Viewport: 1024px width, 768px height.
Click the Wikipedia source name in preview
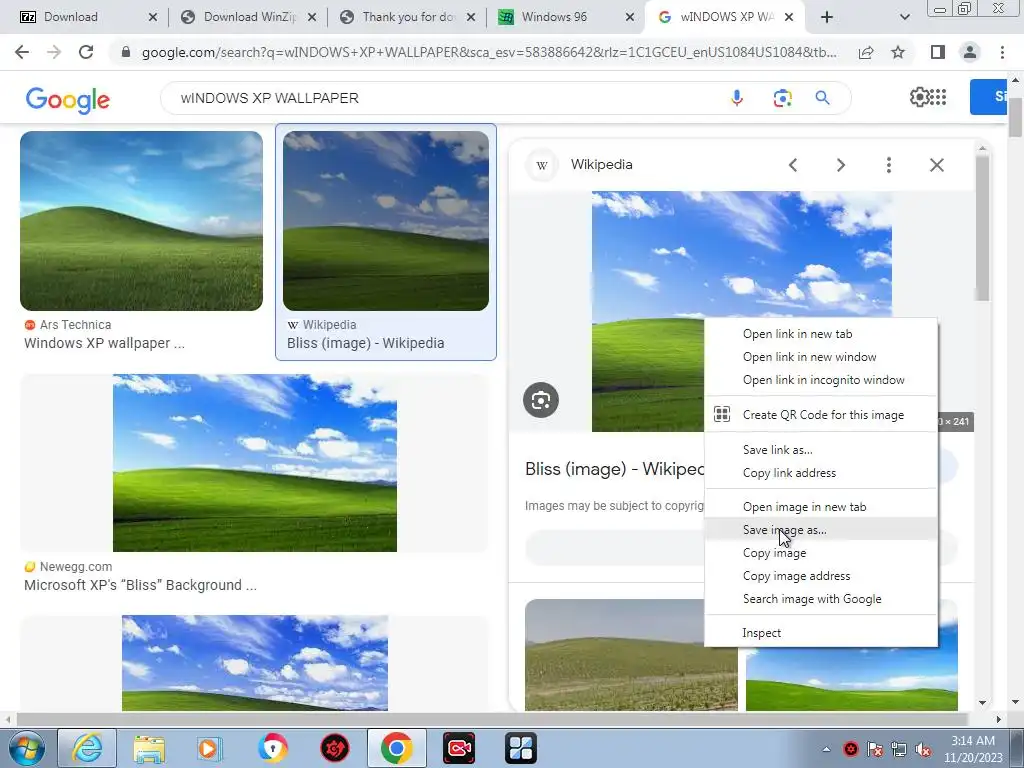tap(601, 165)
